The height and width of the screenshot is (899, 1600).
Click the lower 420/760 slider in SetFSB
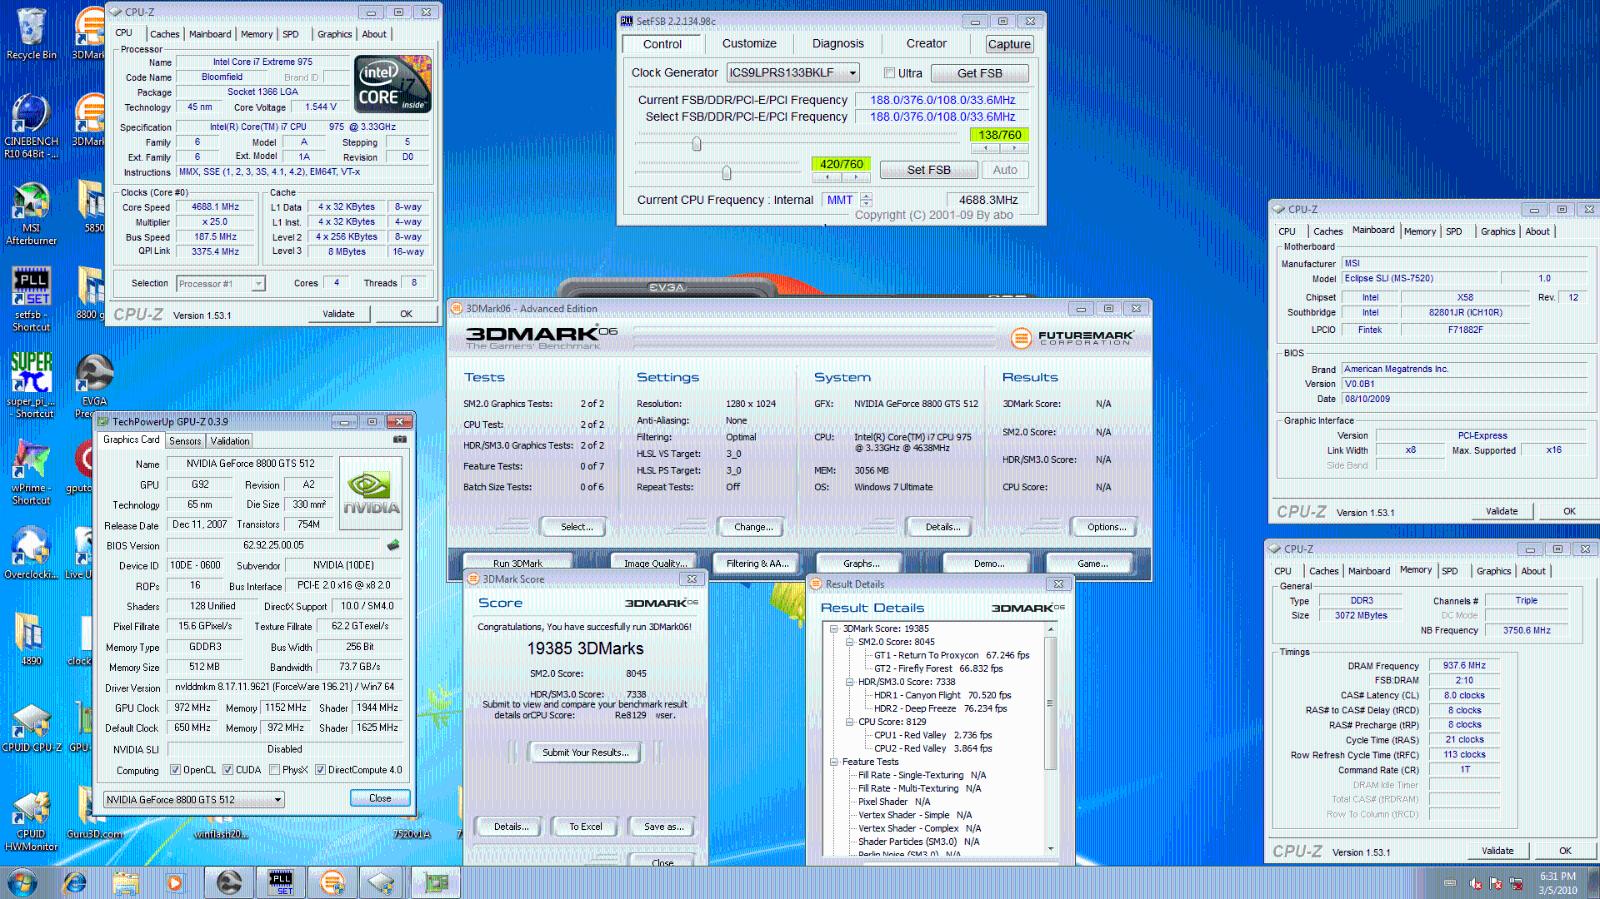pos(727,172)
